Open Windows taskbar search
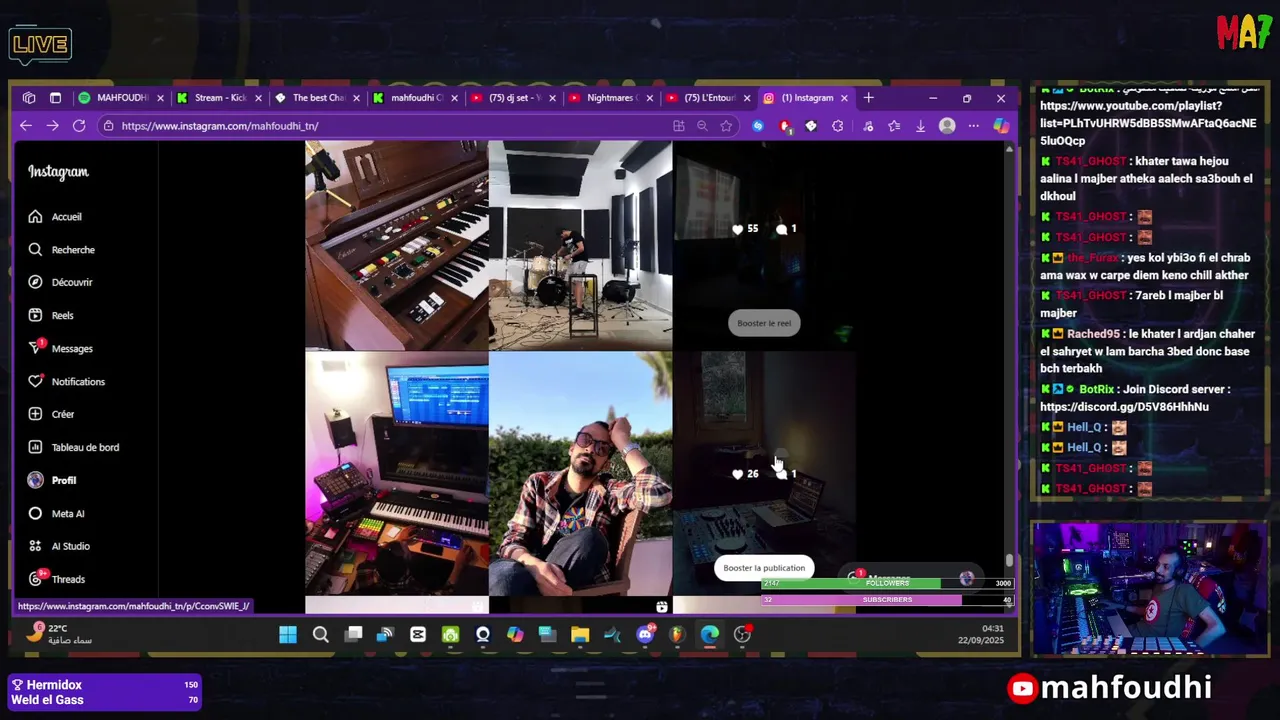1280x720 pixels. (321, 634)
